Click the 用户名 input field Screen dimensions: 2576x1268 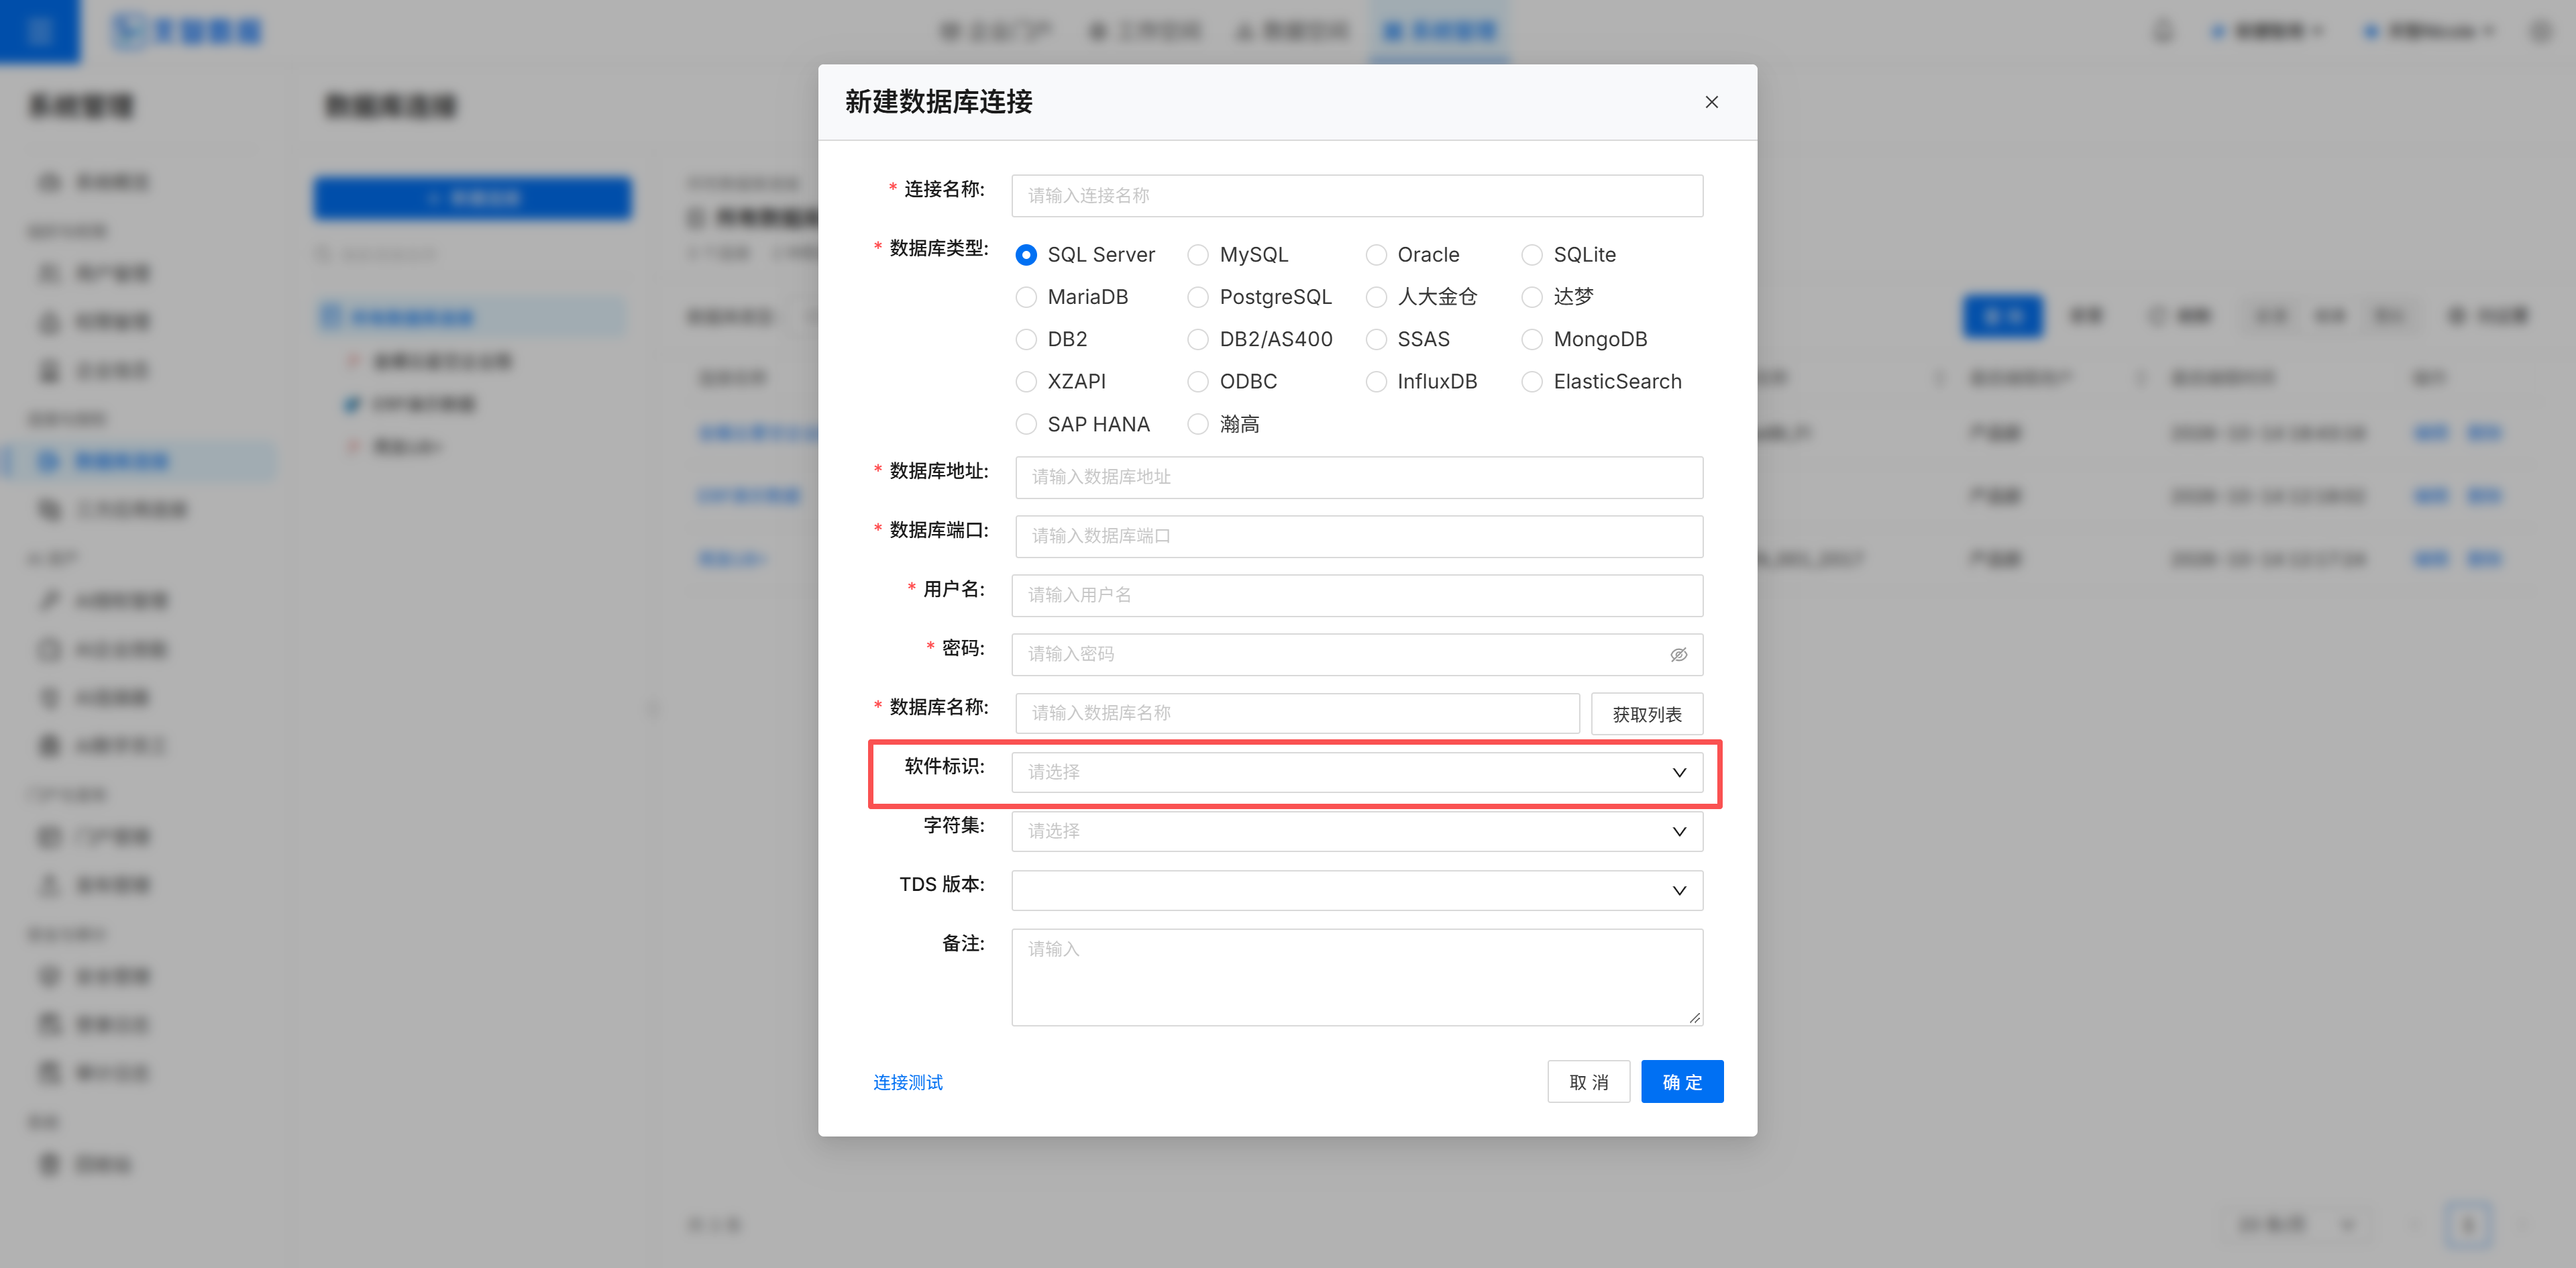(x=1357, y=595)
